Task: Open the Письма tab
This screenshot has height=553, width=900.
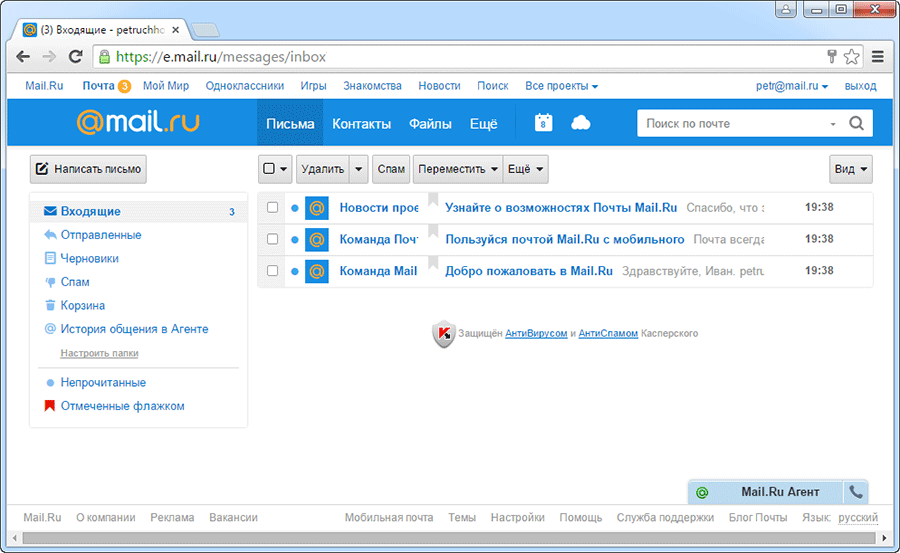Action: (x=290, y=122)
